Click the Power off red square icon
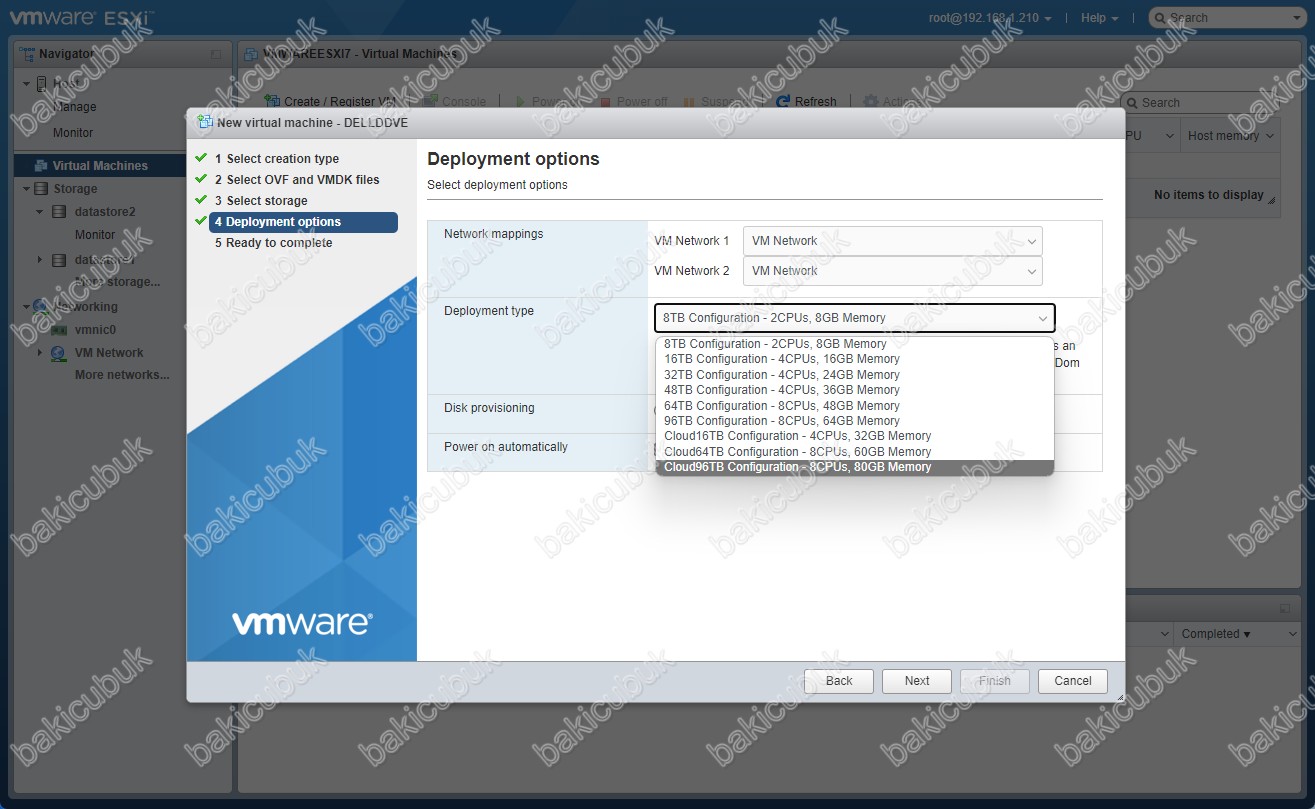This screenshot has height=809, width=1315. [604, 102]
